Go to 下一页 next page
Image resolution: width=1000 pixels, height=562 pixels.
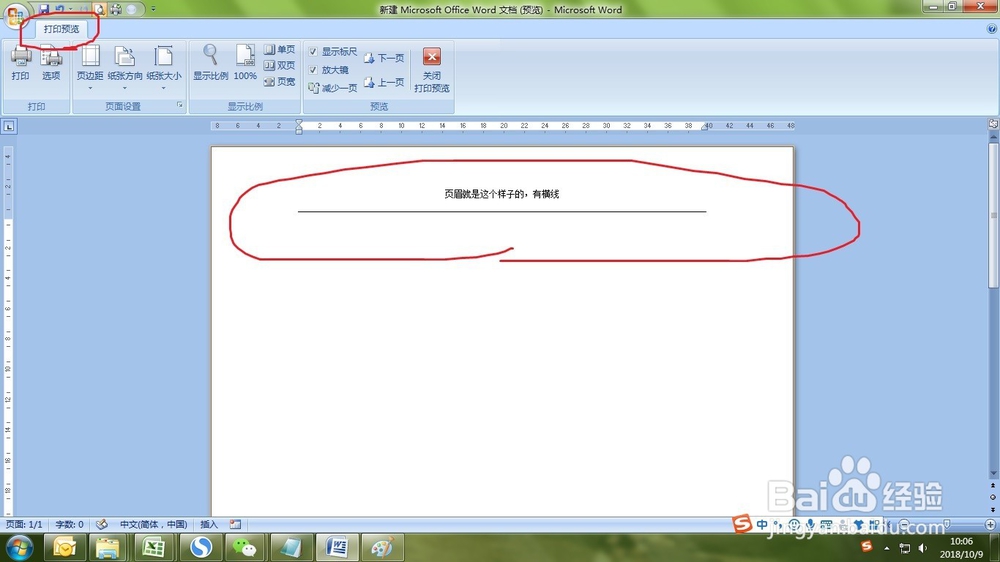point(384,58)
